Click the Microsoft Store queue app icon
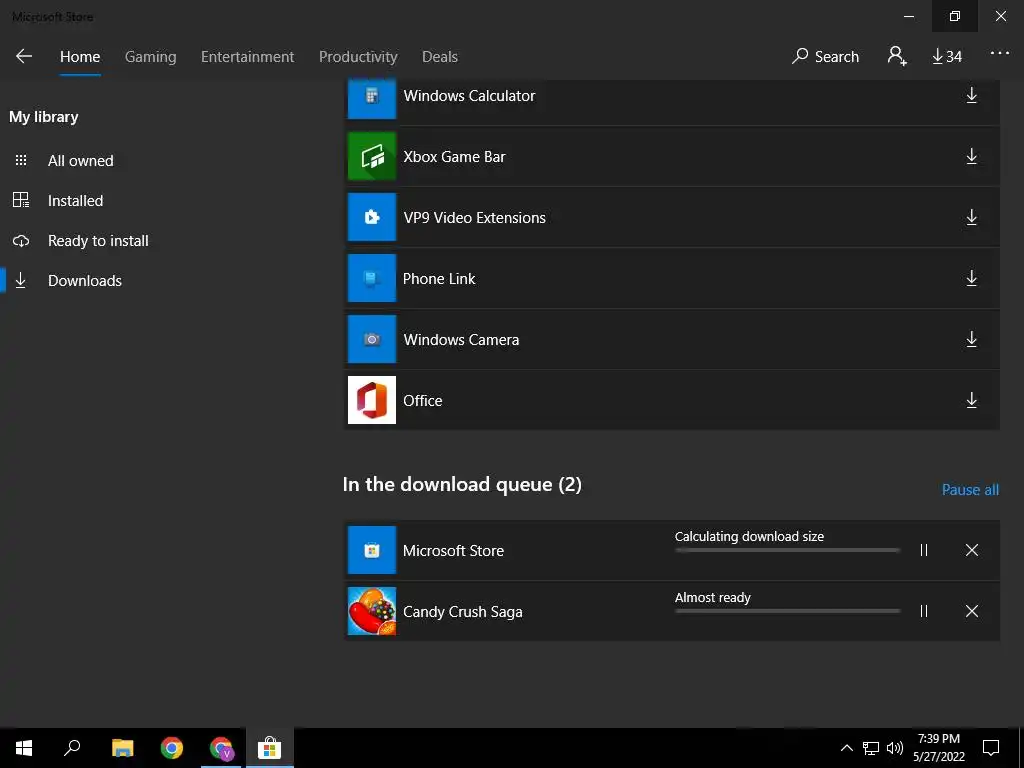 coord(372,551)
